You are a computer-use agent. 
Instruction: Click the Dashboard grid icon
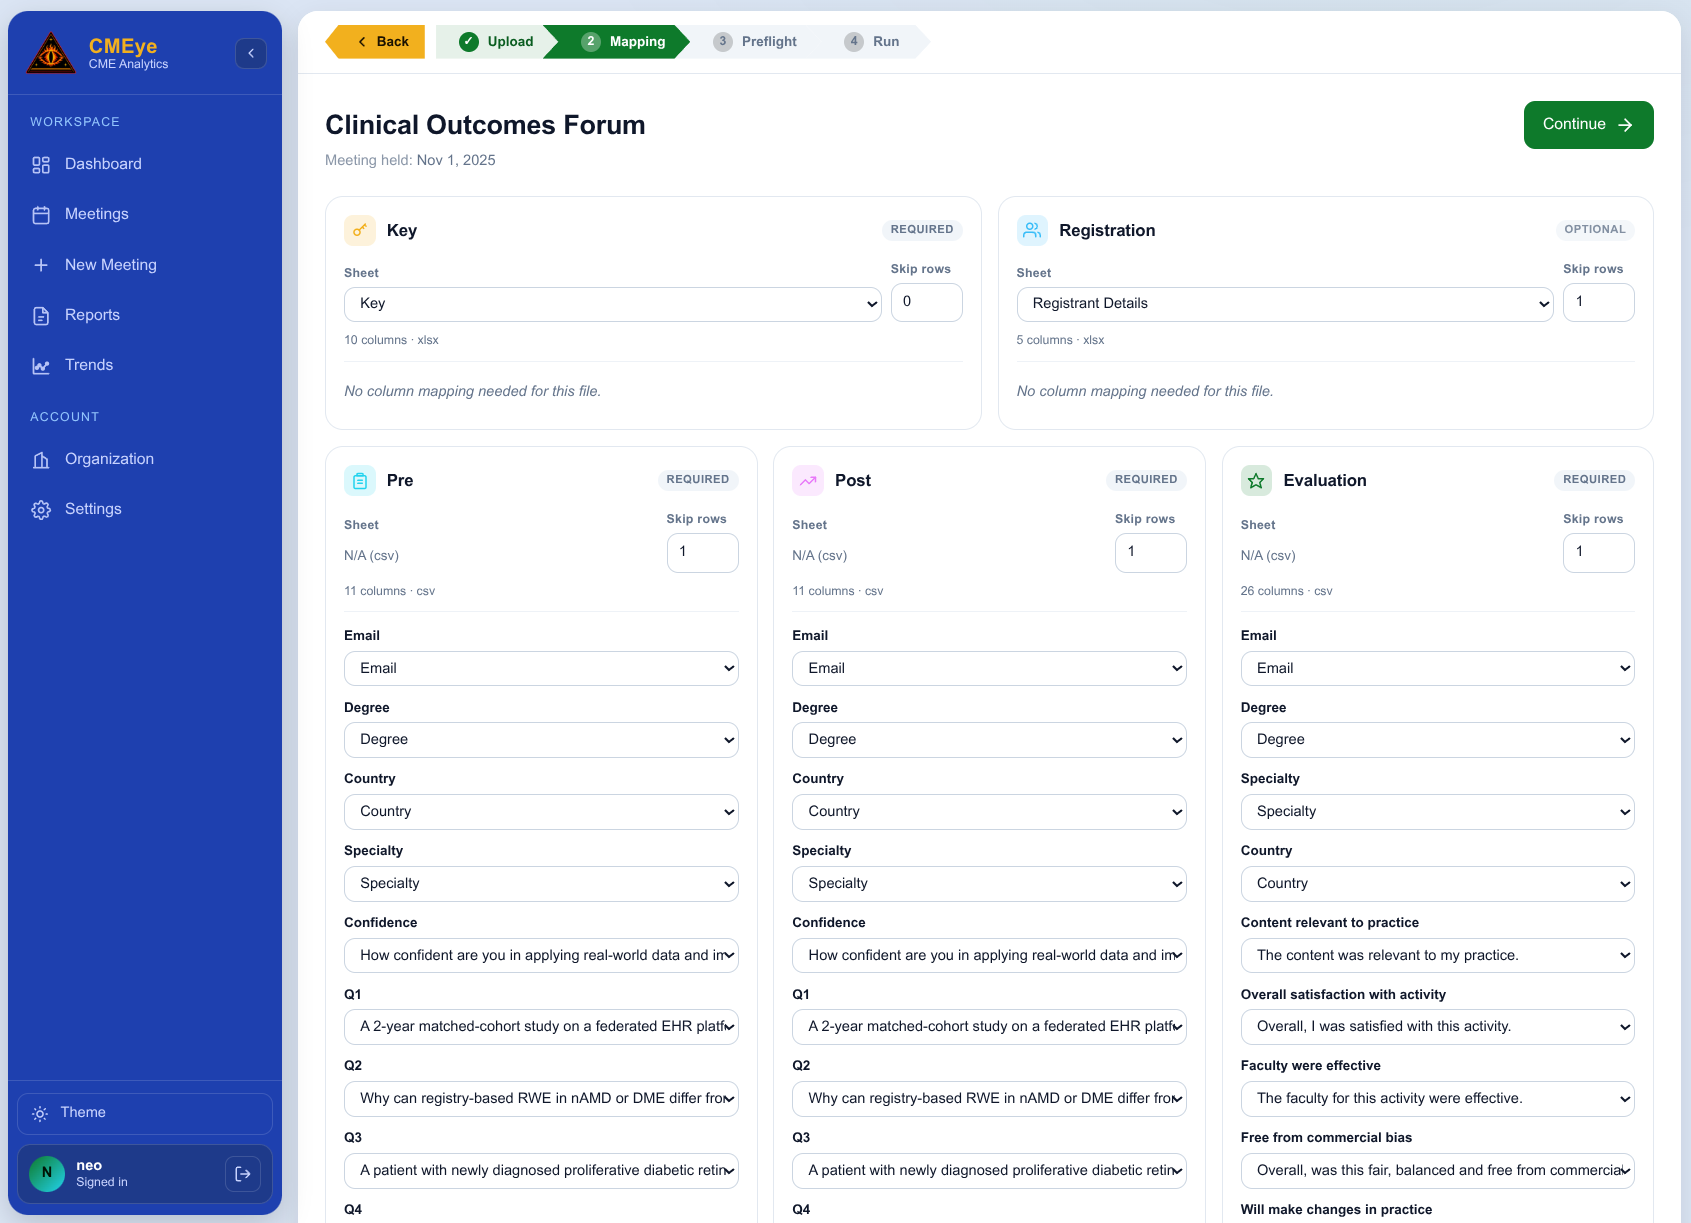[41, 165]
